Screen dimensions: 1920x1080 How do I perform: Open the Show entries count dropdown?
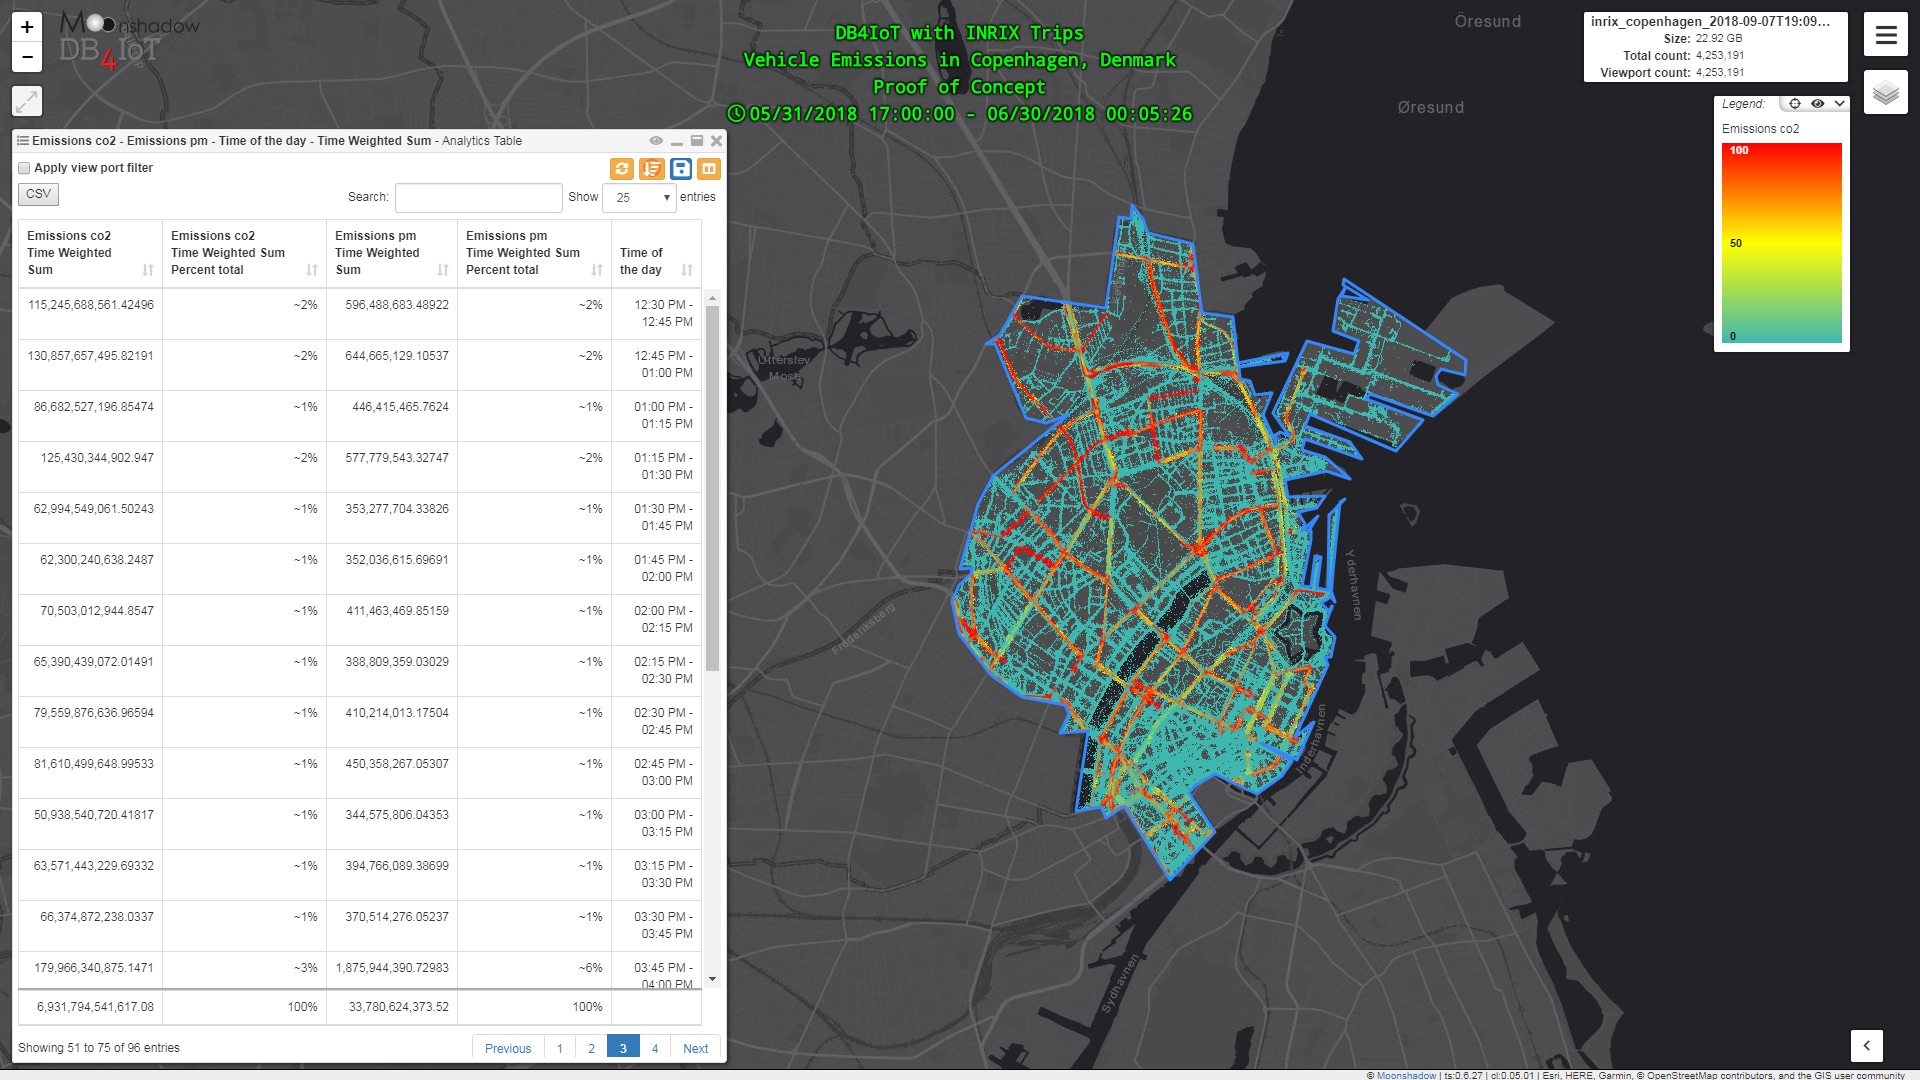tap(639, 197)
